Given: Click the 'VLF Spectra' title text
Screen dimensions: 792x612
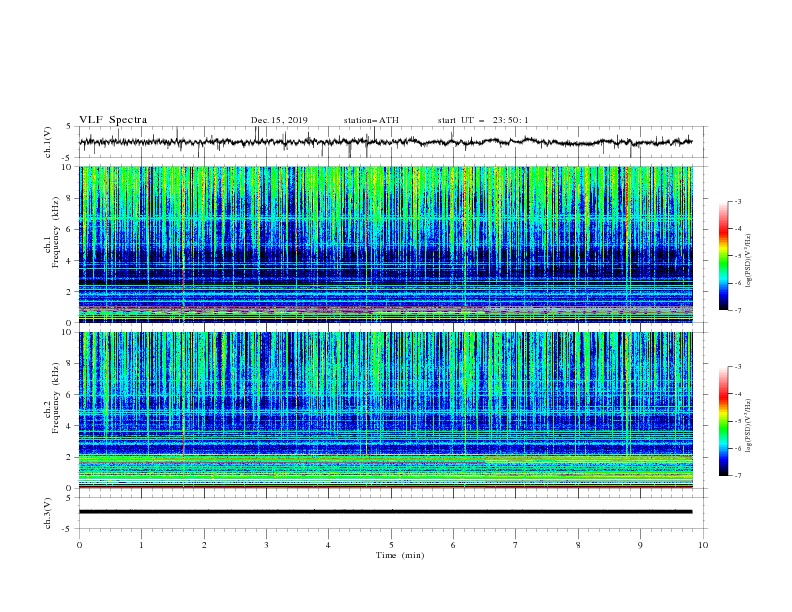Looking at the screenshot, I should (113, 120).
